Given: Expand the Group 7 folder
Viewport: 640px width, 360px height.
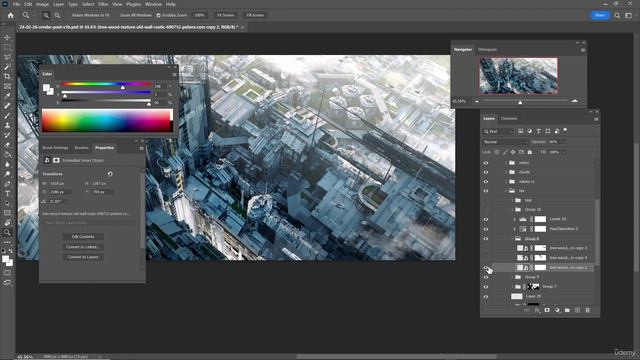Looking at the screenshot, I should [x=512, y=287].
